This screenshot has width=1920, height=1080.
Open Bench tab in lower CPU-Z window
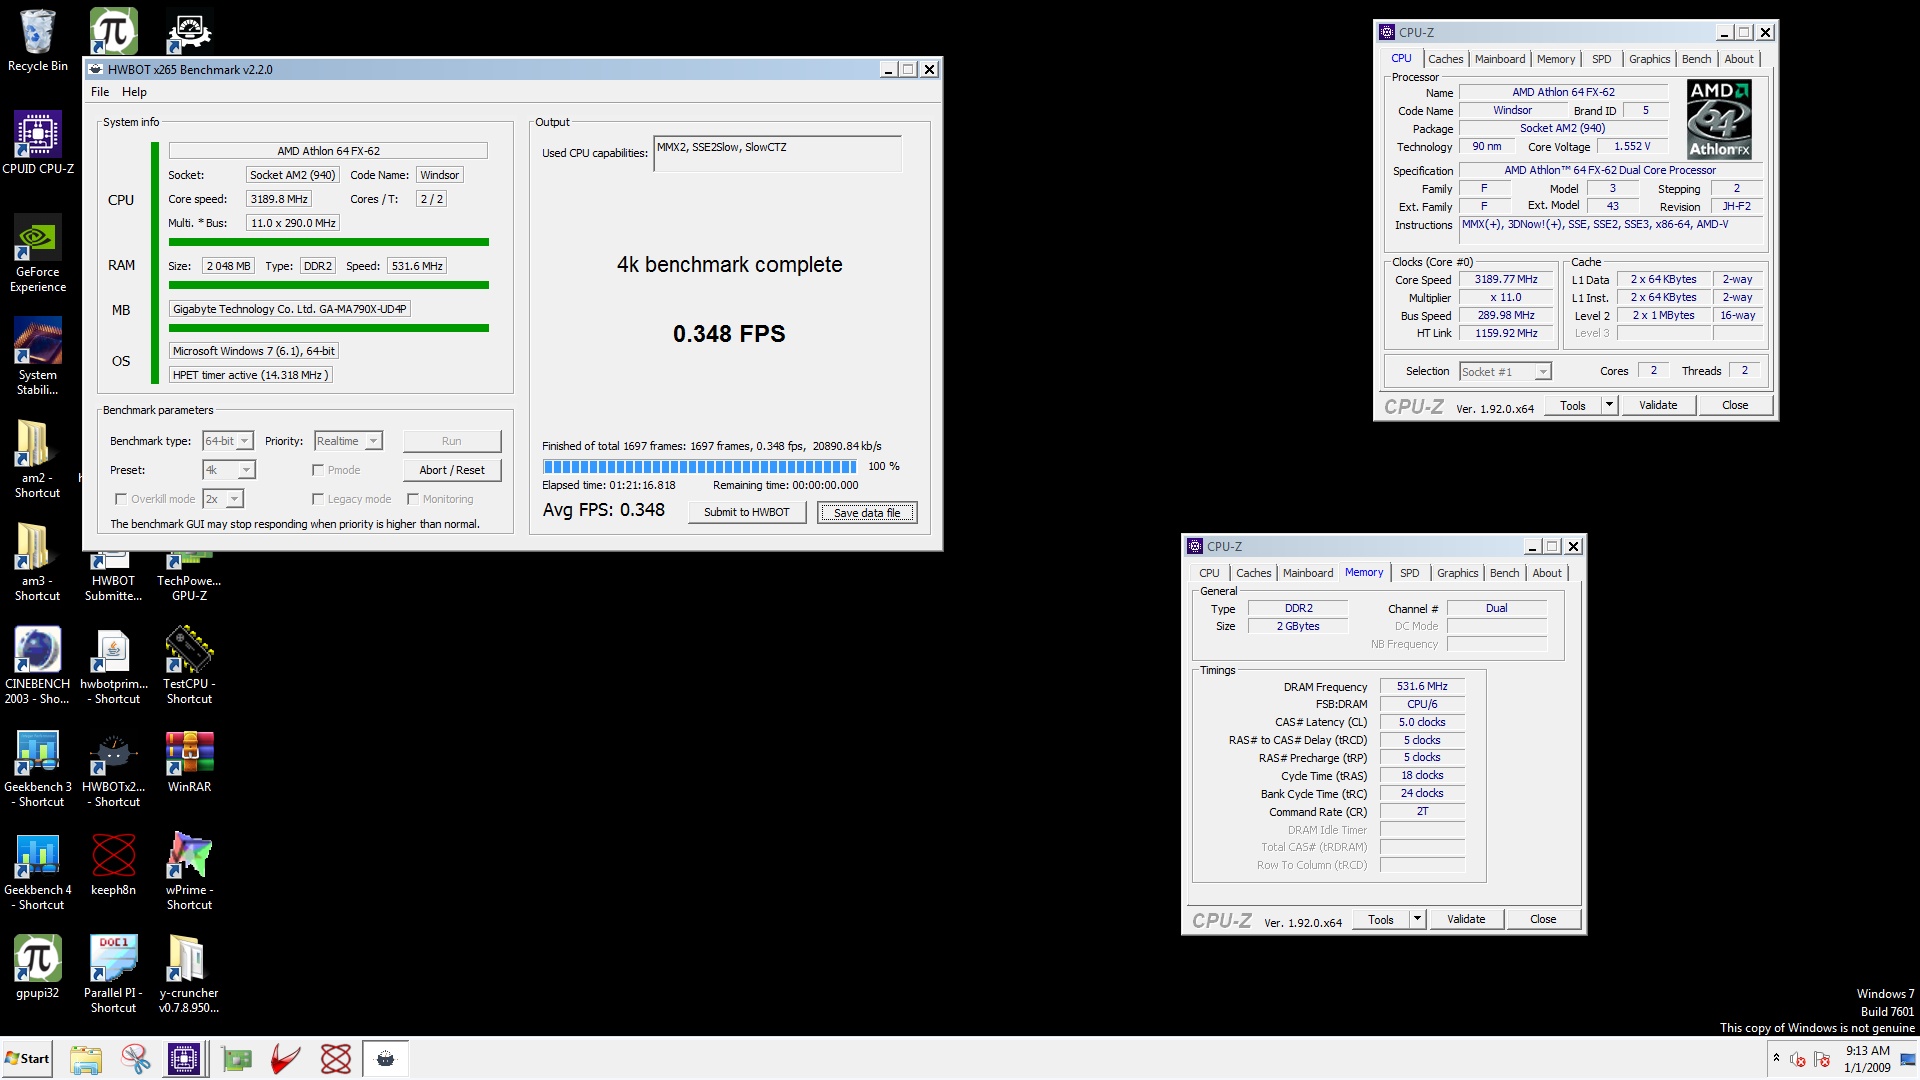click(1504, 573)
